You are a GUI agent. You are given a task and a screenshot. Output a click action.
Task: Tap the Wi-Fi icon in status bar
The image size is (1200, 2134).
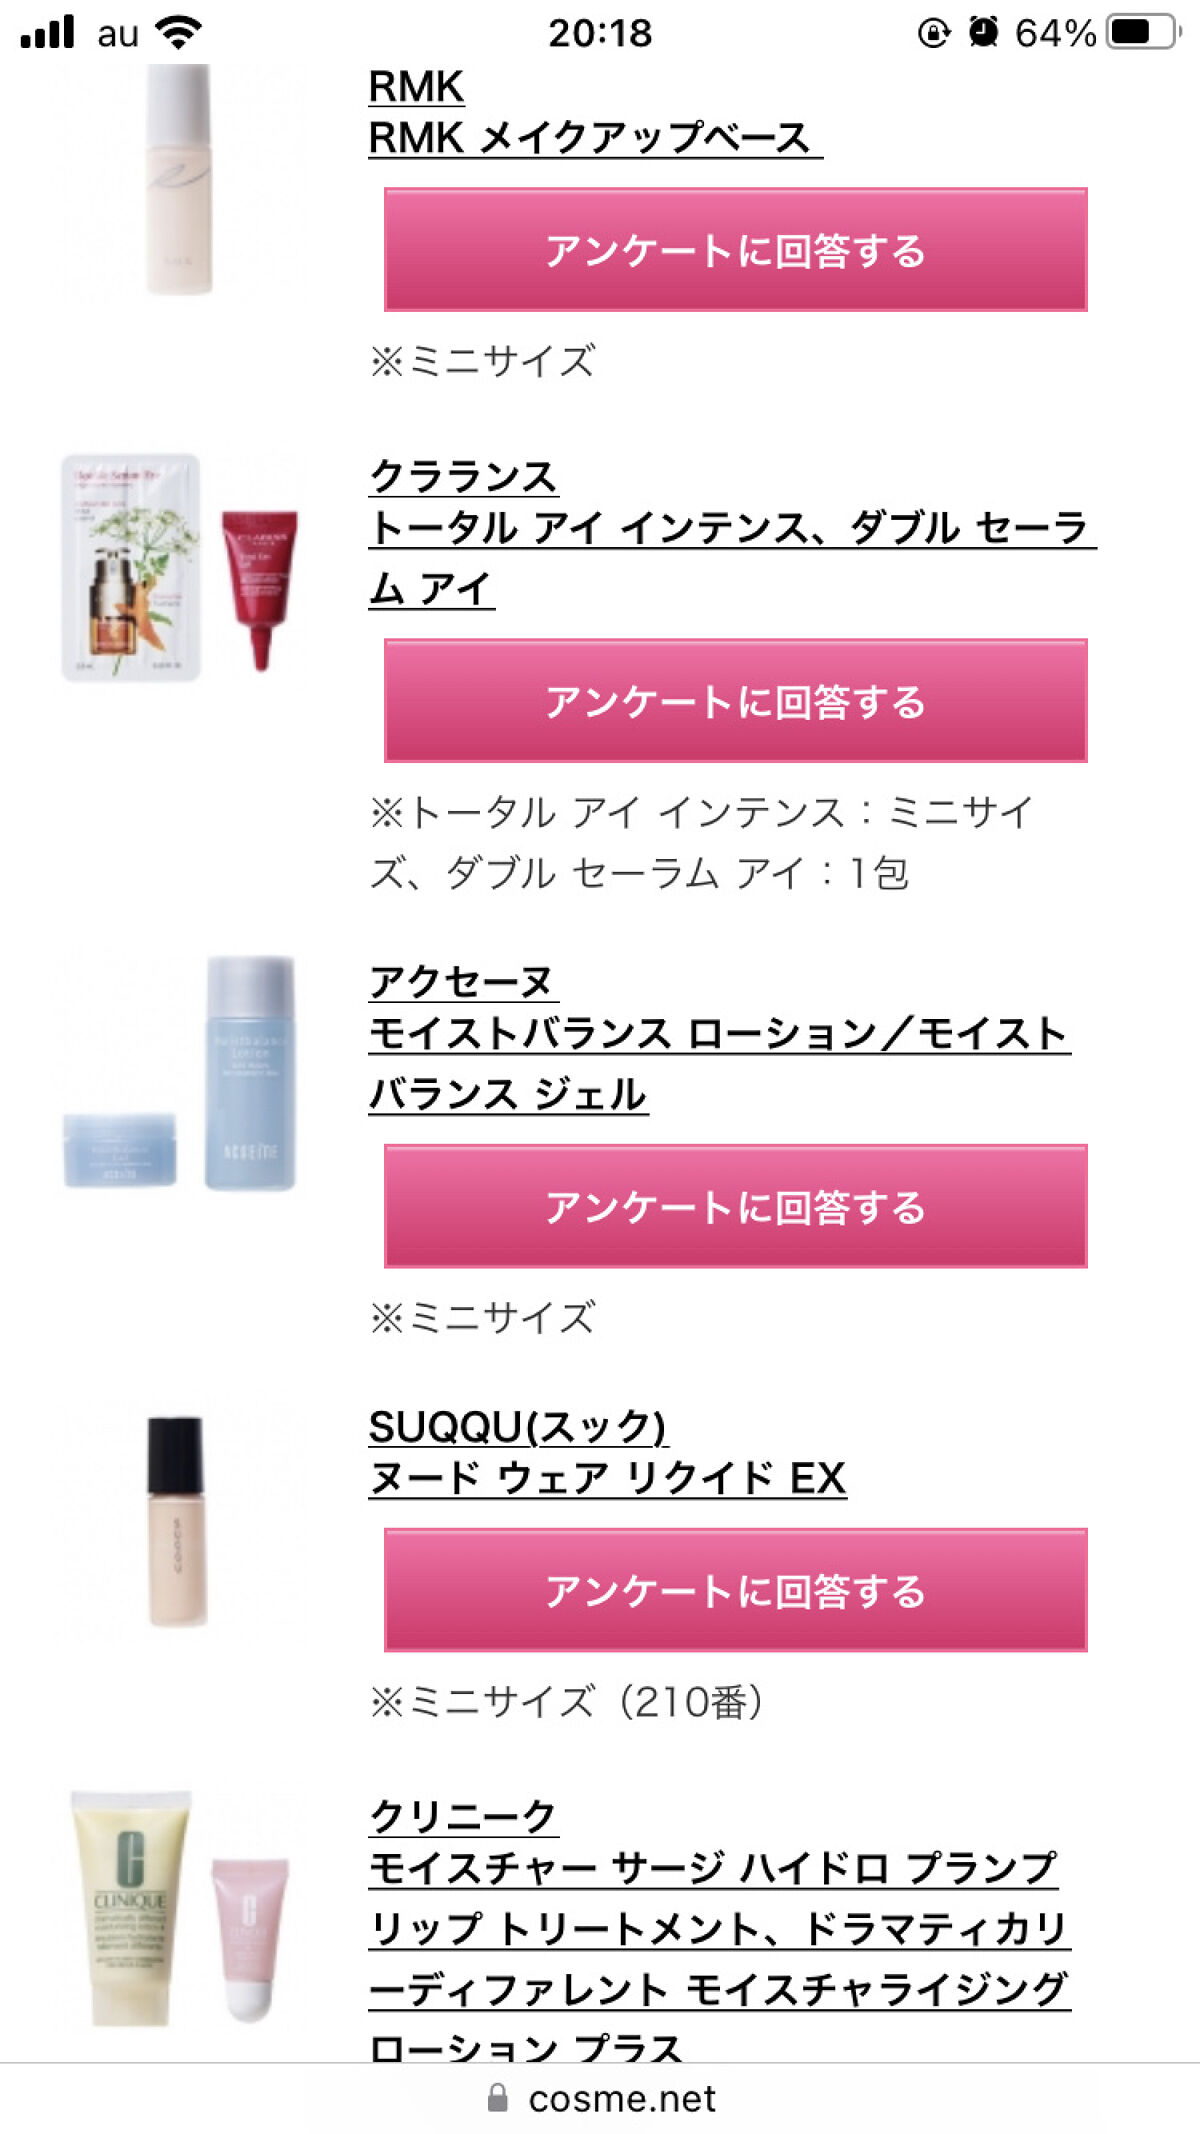179,32
